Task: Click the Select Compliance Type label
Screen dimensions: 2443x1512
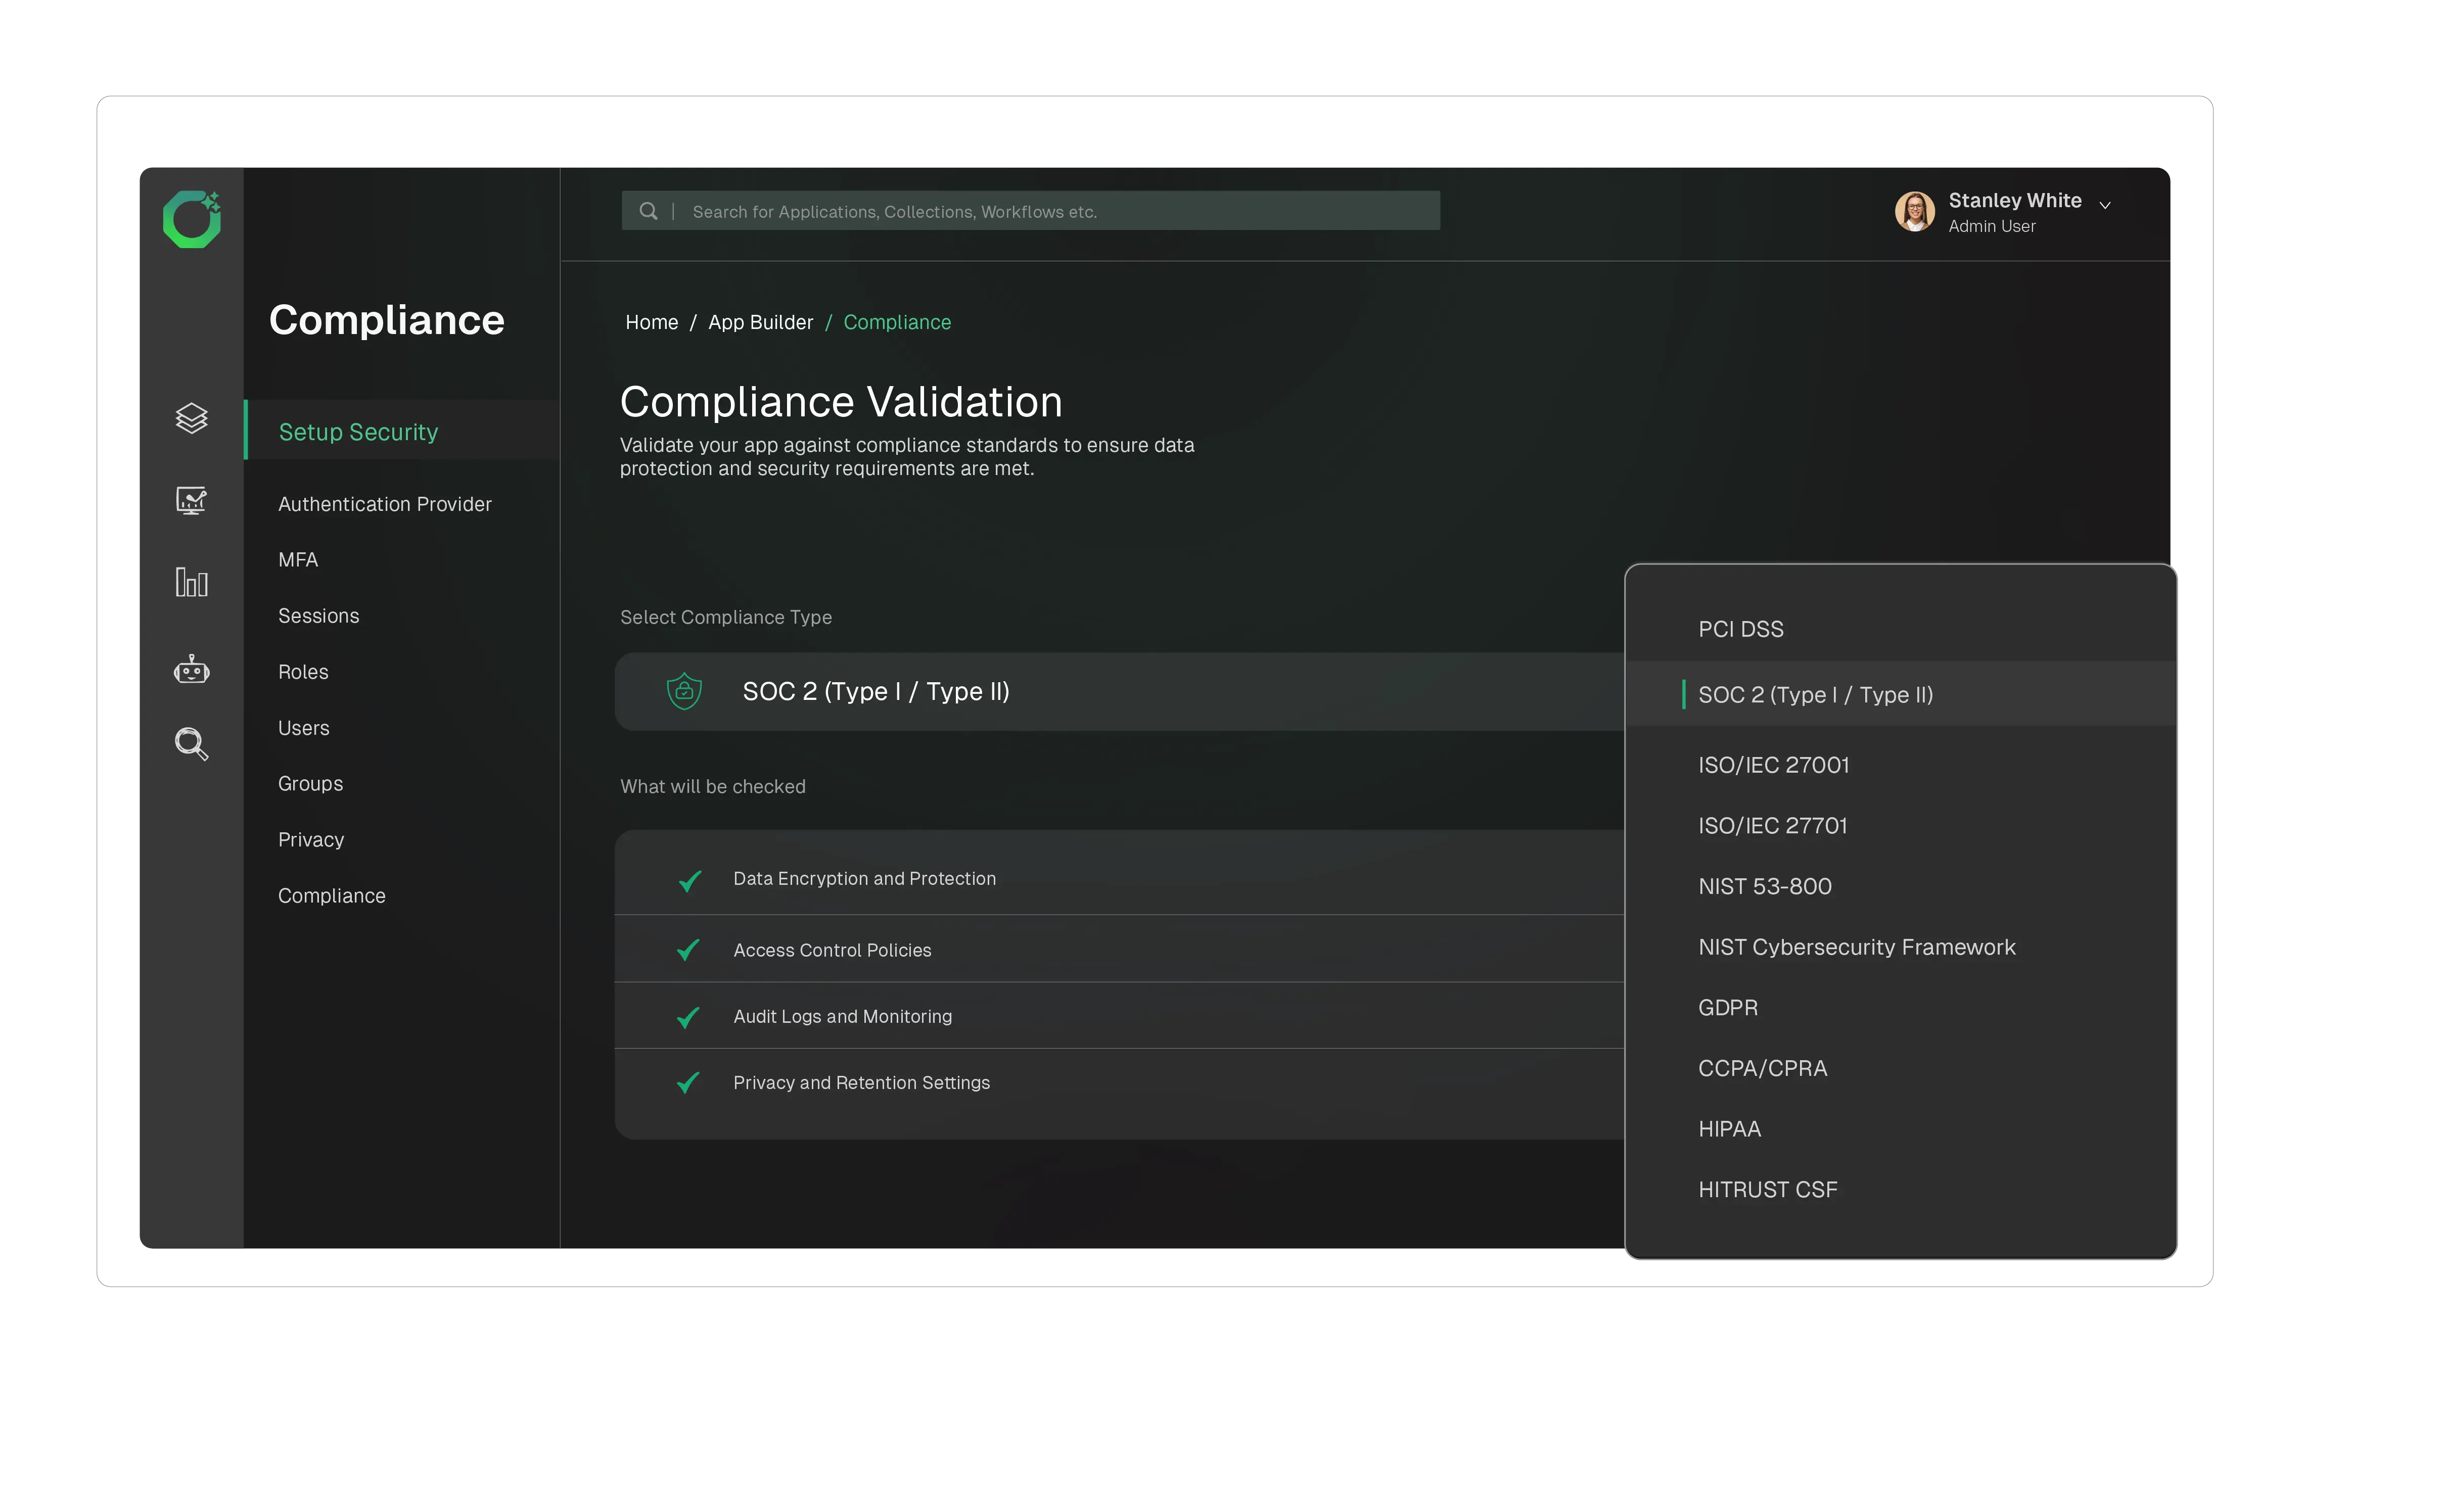Action: coord(725,617)
